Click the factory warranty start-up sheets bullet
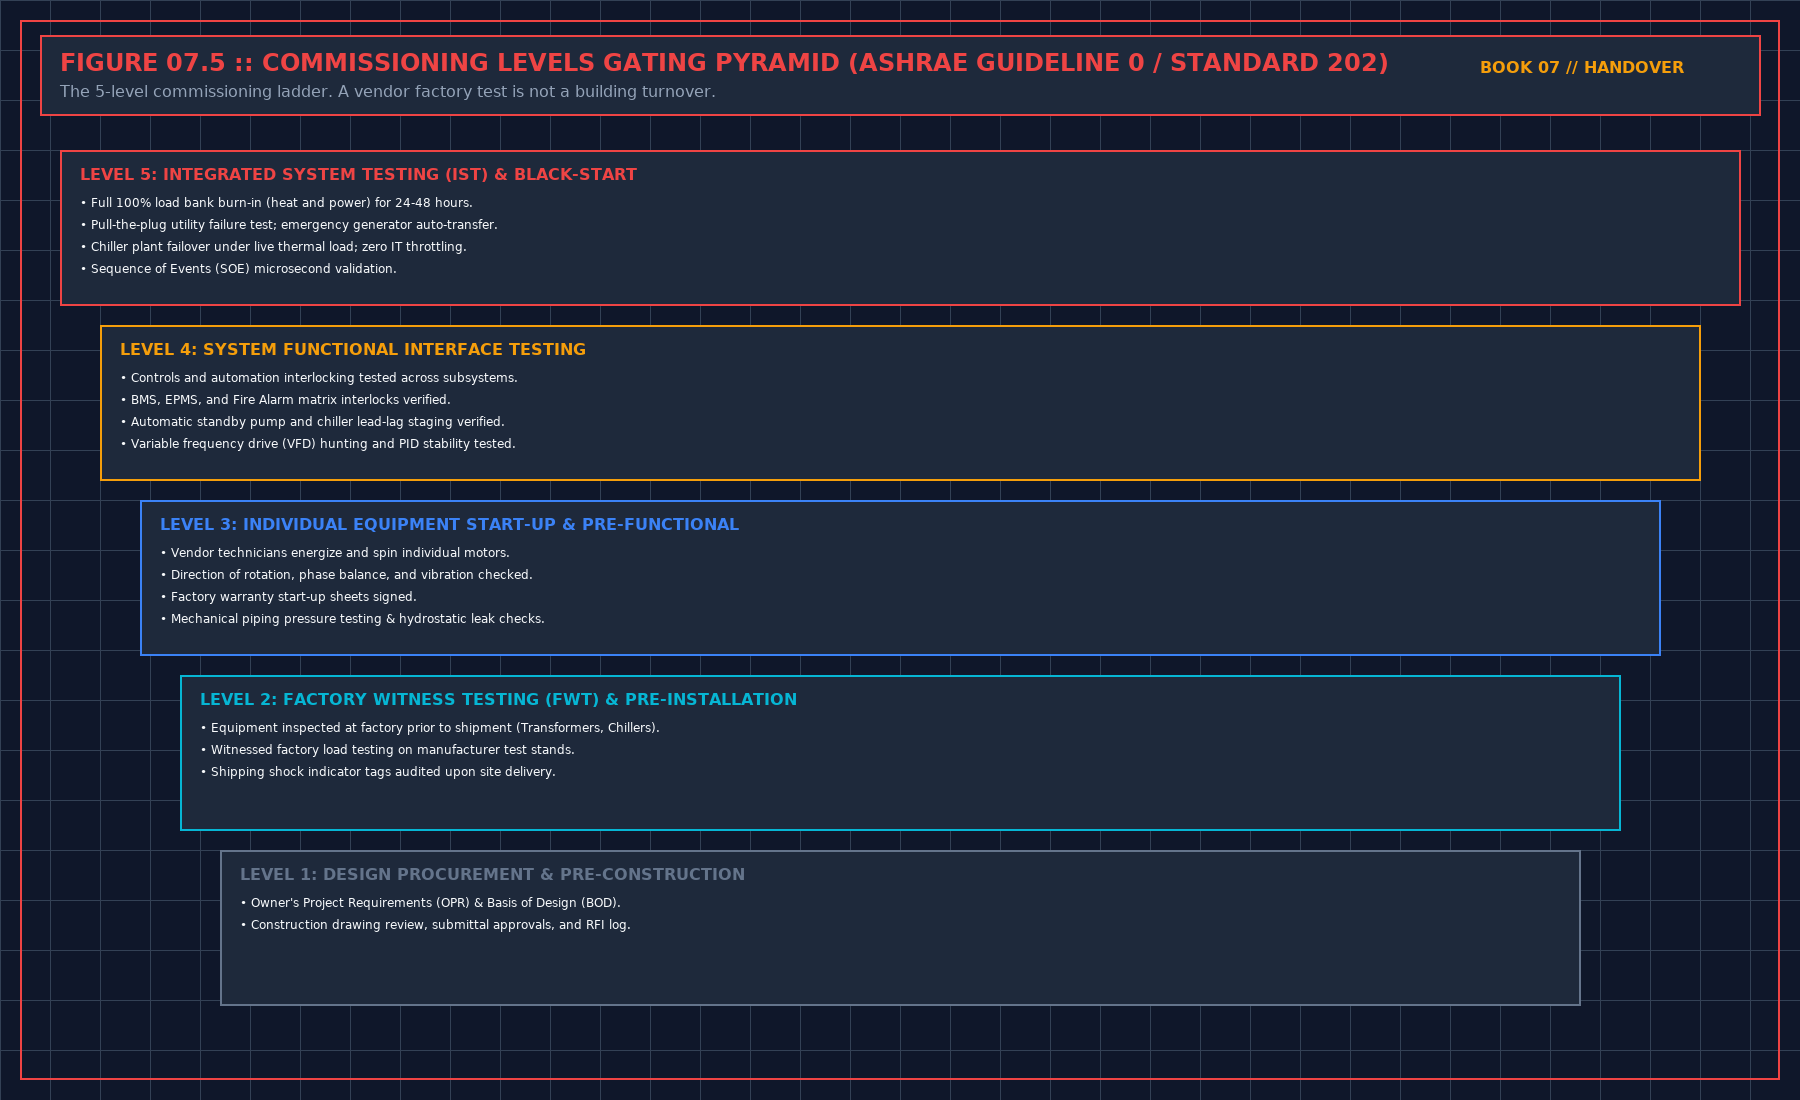Screen dimensions: 1800x1100 click(x=288, y=597)
